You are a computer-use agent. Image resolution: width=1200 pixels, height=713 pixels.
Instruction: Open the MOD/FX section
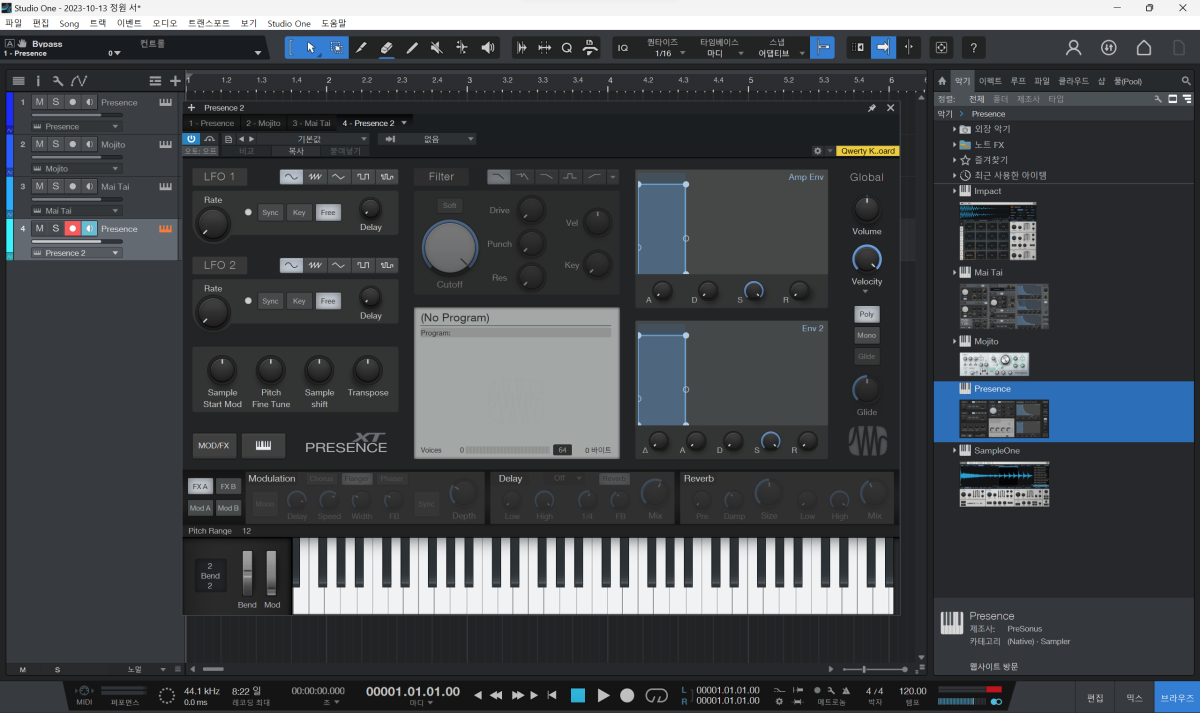pyautogui.click(x=214, y=445)
